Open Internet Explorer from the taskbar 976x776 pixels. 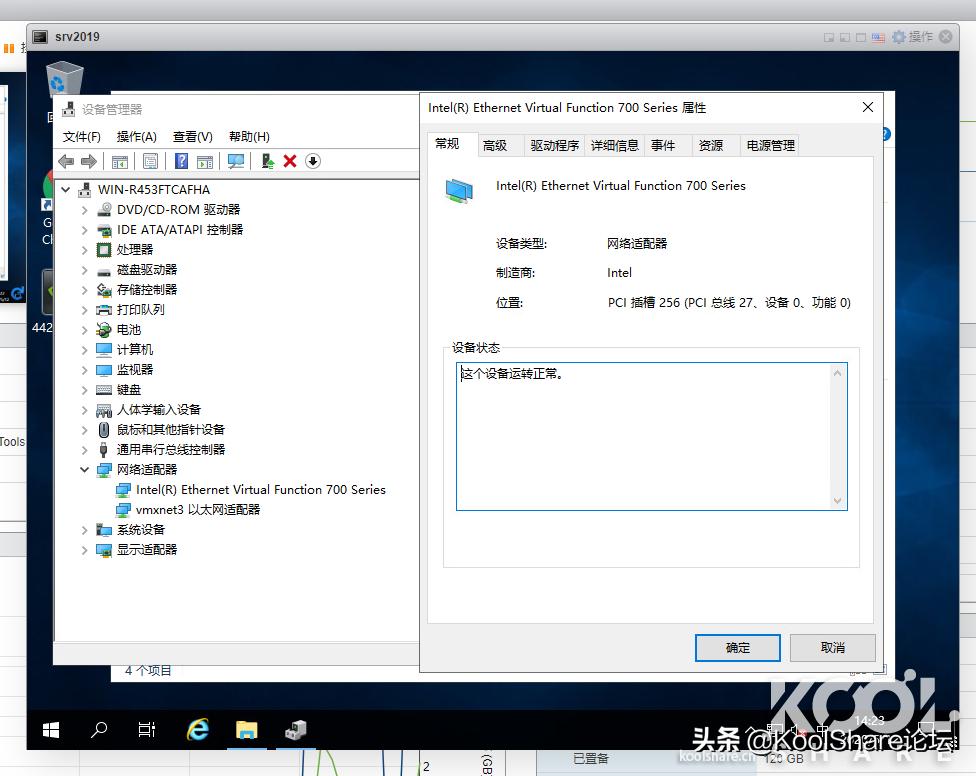197,730
